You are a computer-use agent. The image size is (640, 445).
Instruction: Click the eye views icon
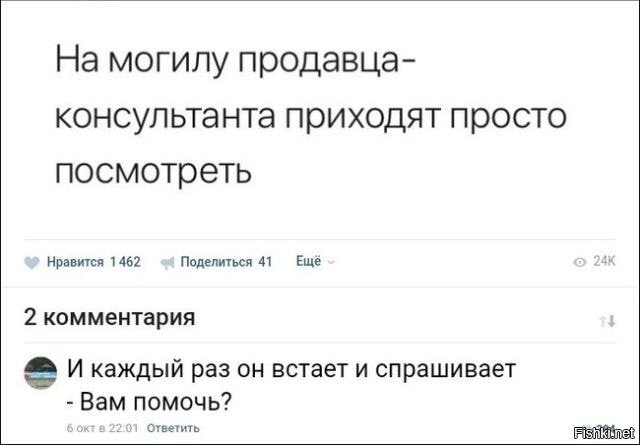point(581,263)
